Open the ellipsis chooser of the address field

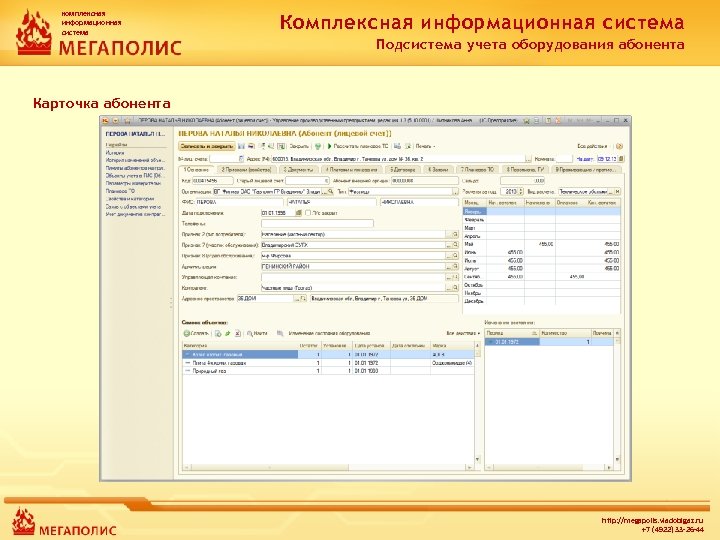(x=528, y=158)
